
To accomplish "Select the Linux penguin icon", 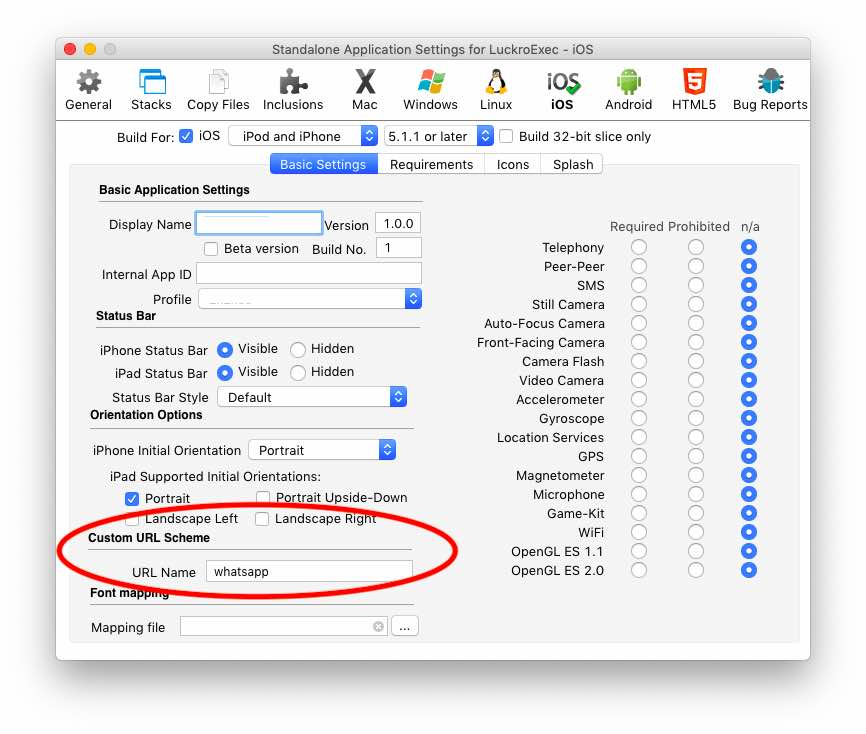I will tap(496, 89).
